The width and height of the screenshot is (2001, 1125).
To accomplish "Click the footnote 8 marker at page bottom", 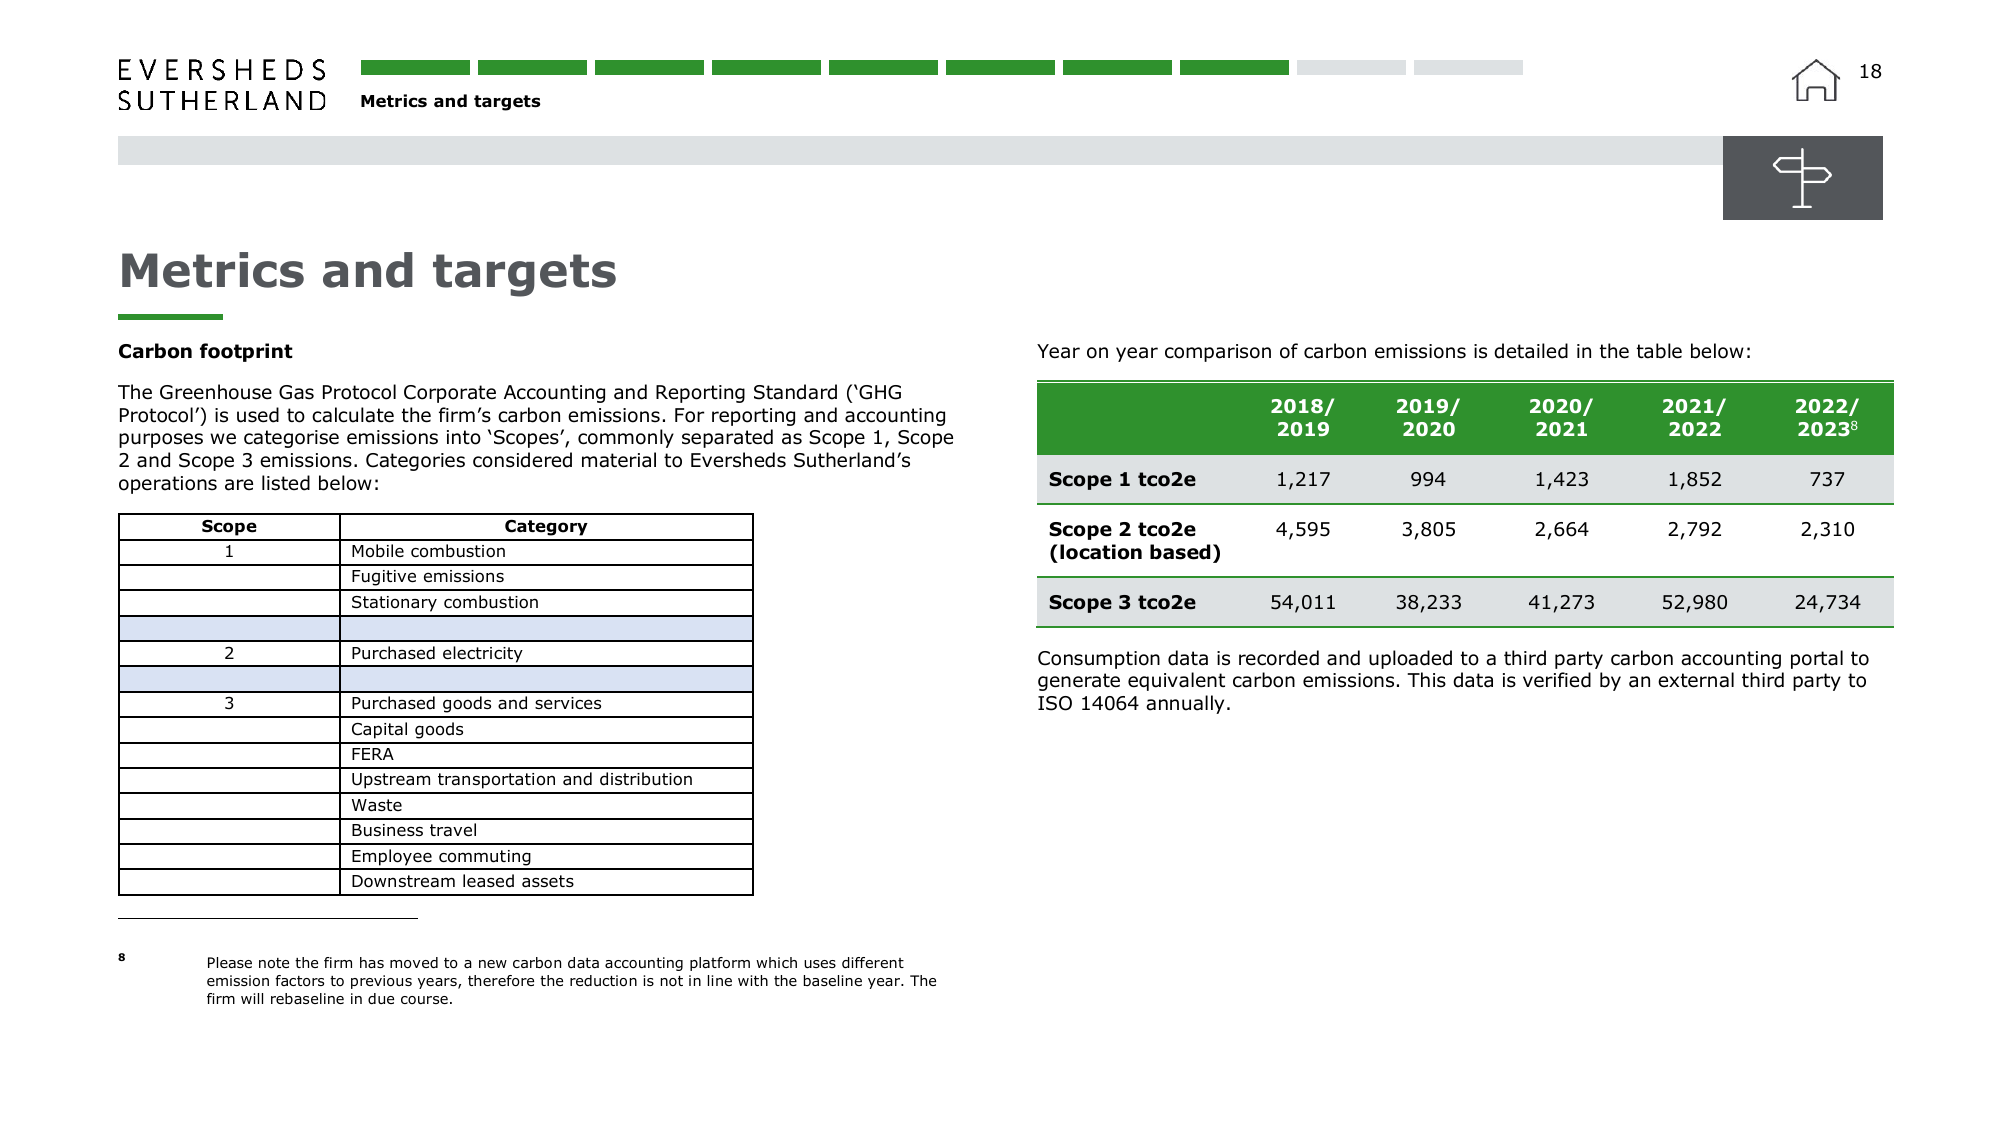I will click(122, 957).
